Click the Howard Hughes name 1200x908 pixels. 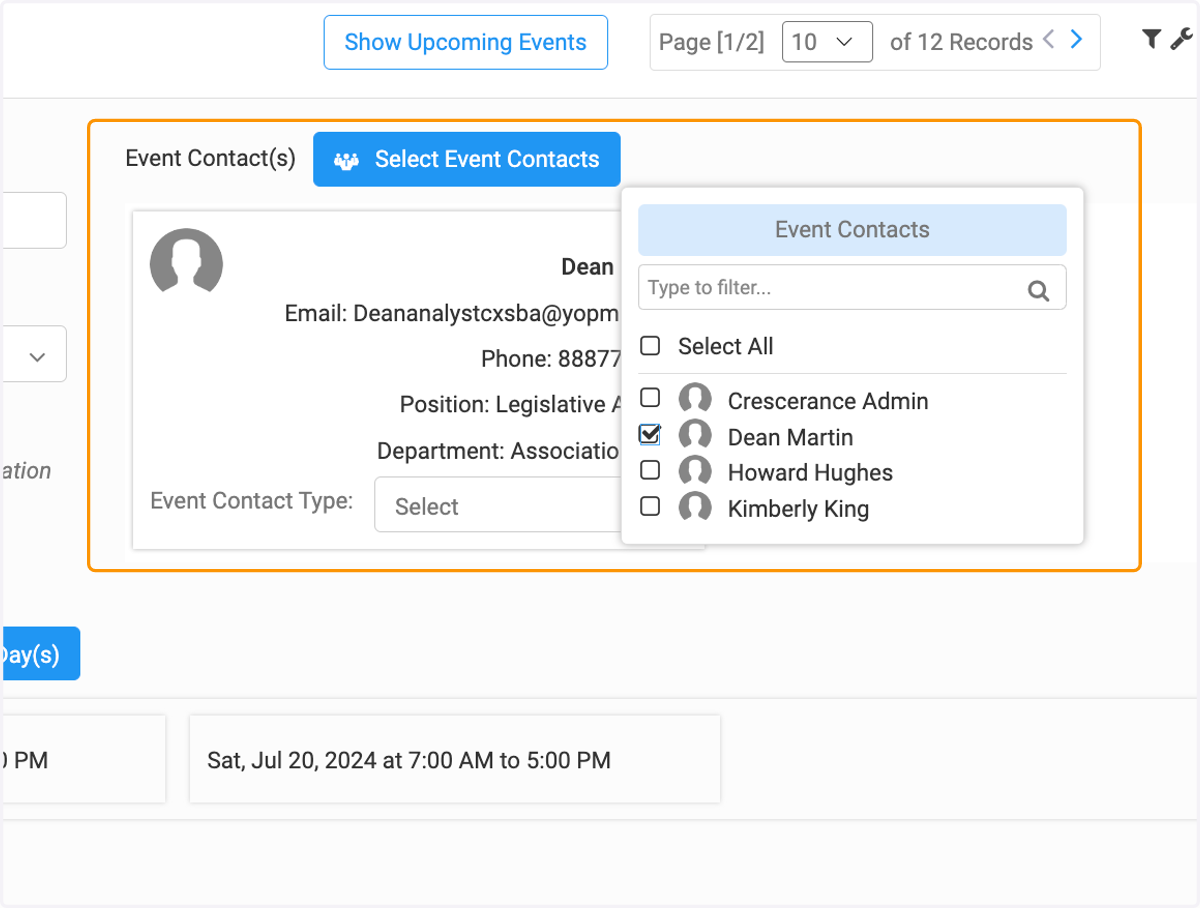[x=810, y=473]
